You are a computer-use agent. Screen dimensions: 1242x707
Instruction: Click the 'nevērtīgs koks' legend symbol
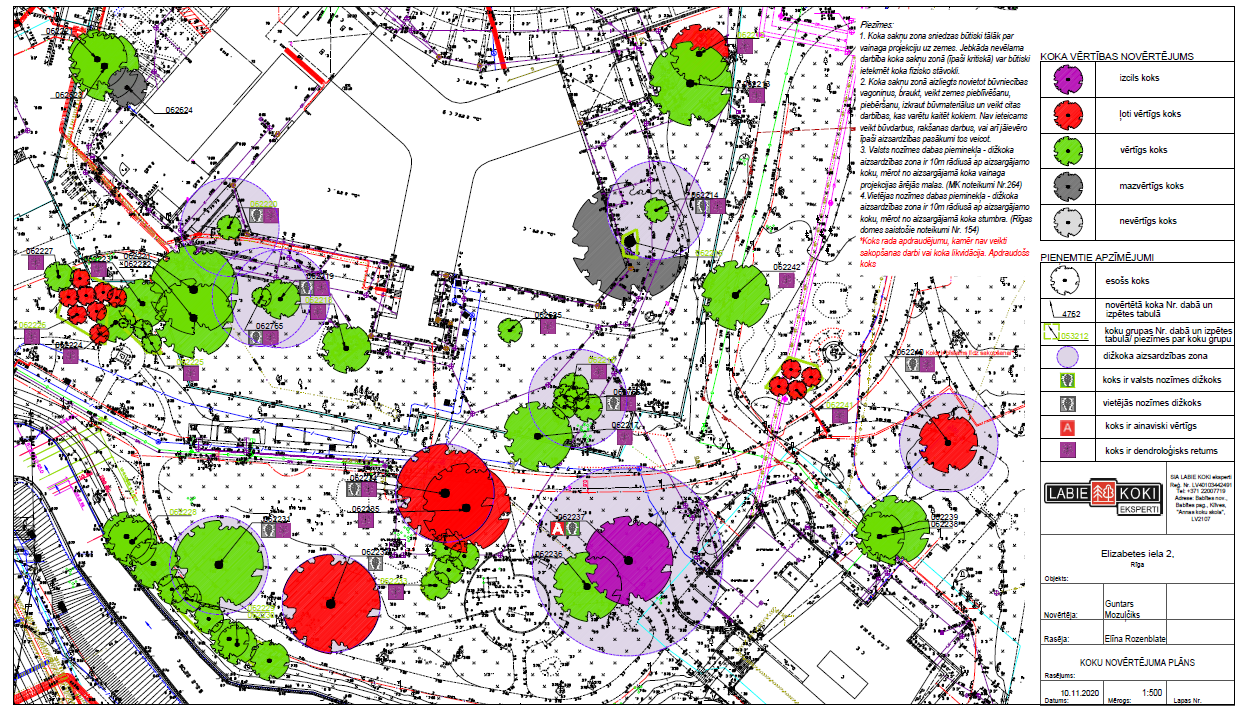[x=1068, y=221]
